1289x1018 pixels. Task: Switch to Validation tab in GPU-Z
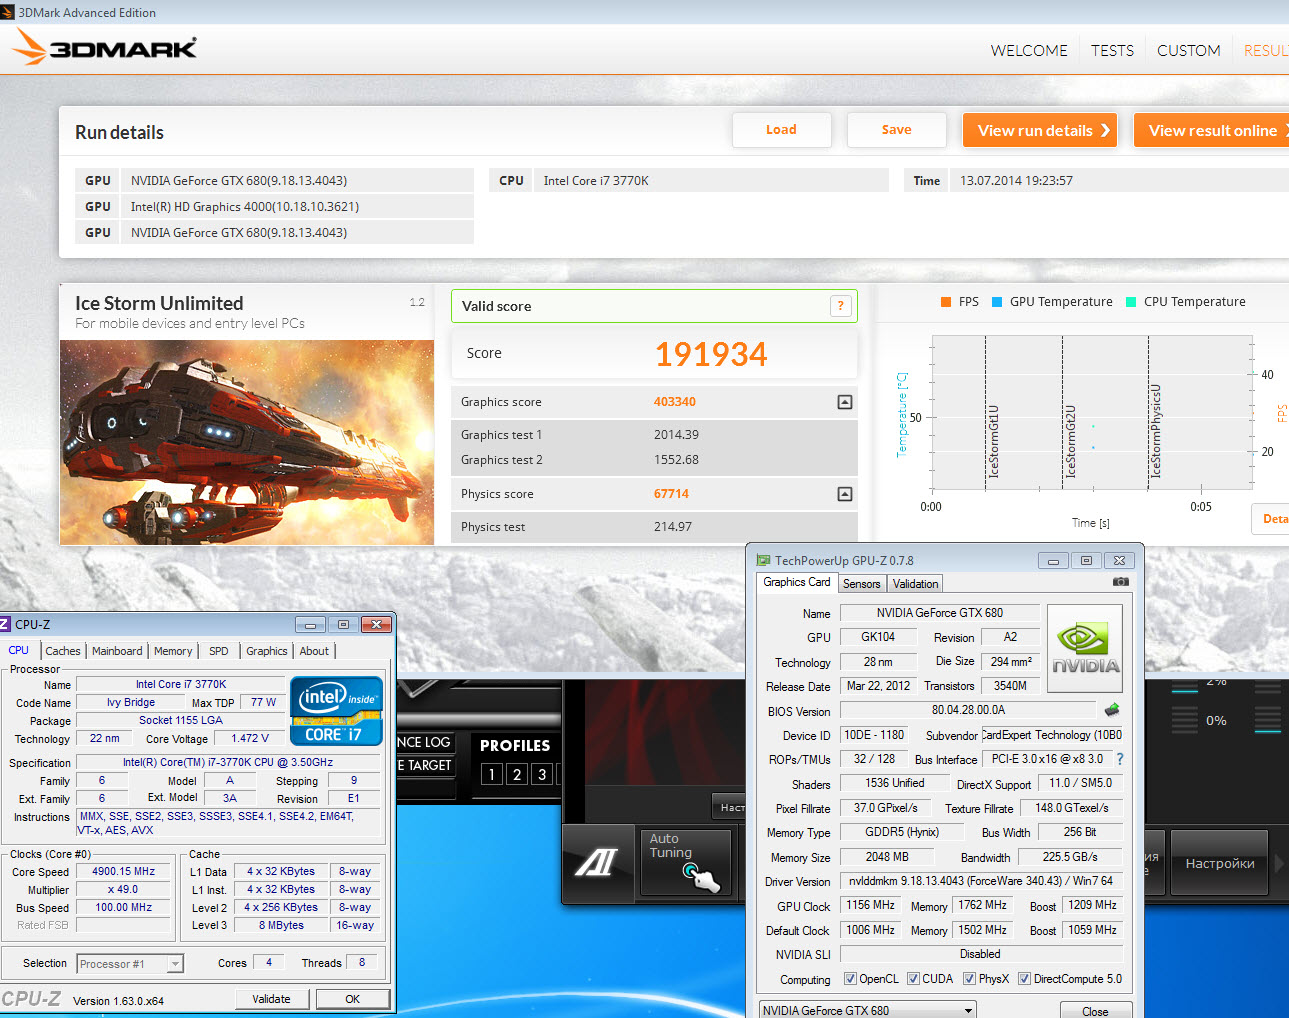[x=915, y=584]
